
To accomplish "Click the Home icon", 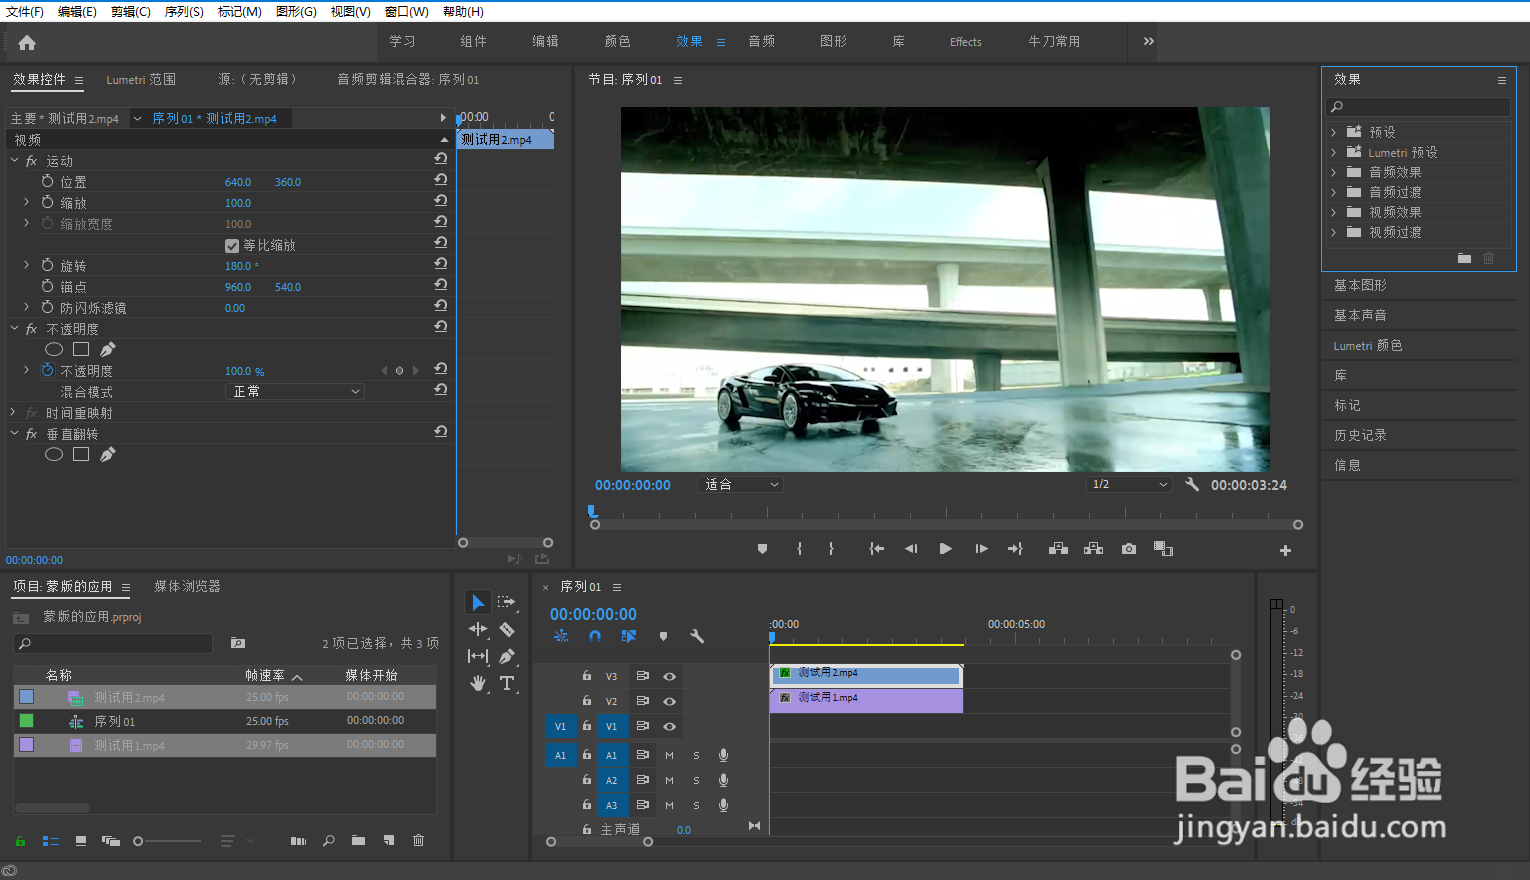I will 27,42.
